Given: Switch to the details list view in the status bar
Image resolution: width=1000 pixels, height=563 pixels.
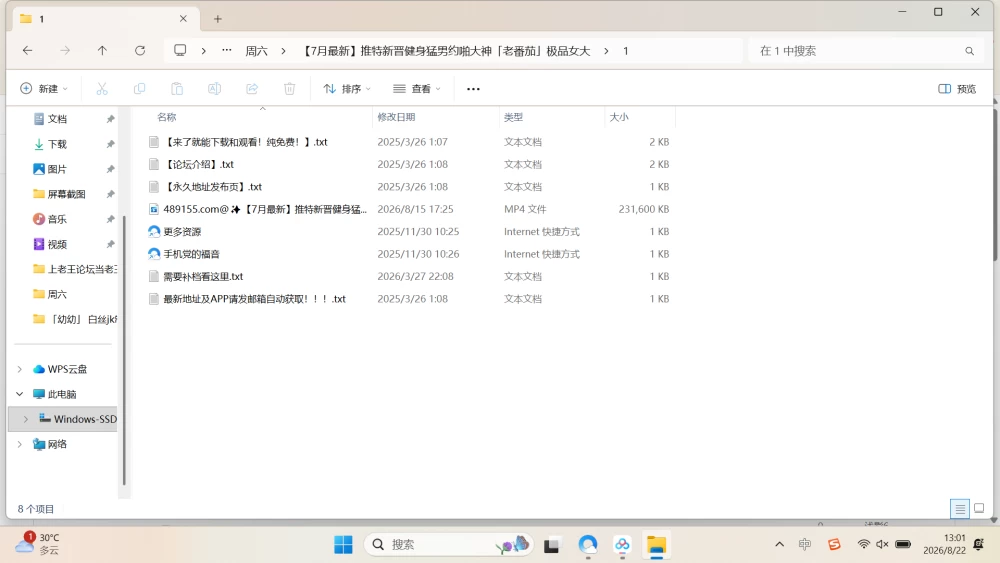Looking at the screenshot, I should (x=960, y=508).
